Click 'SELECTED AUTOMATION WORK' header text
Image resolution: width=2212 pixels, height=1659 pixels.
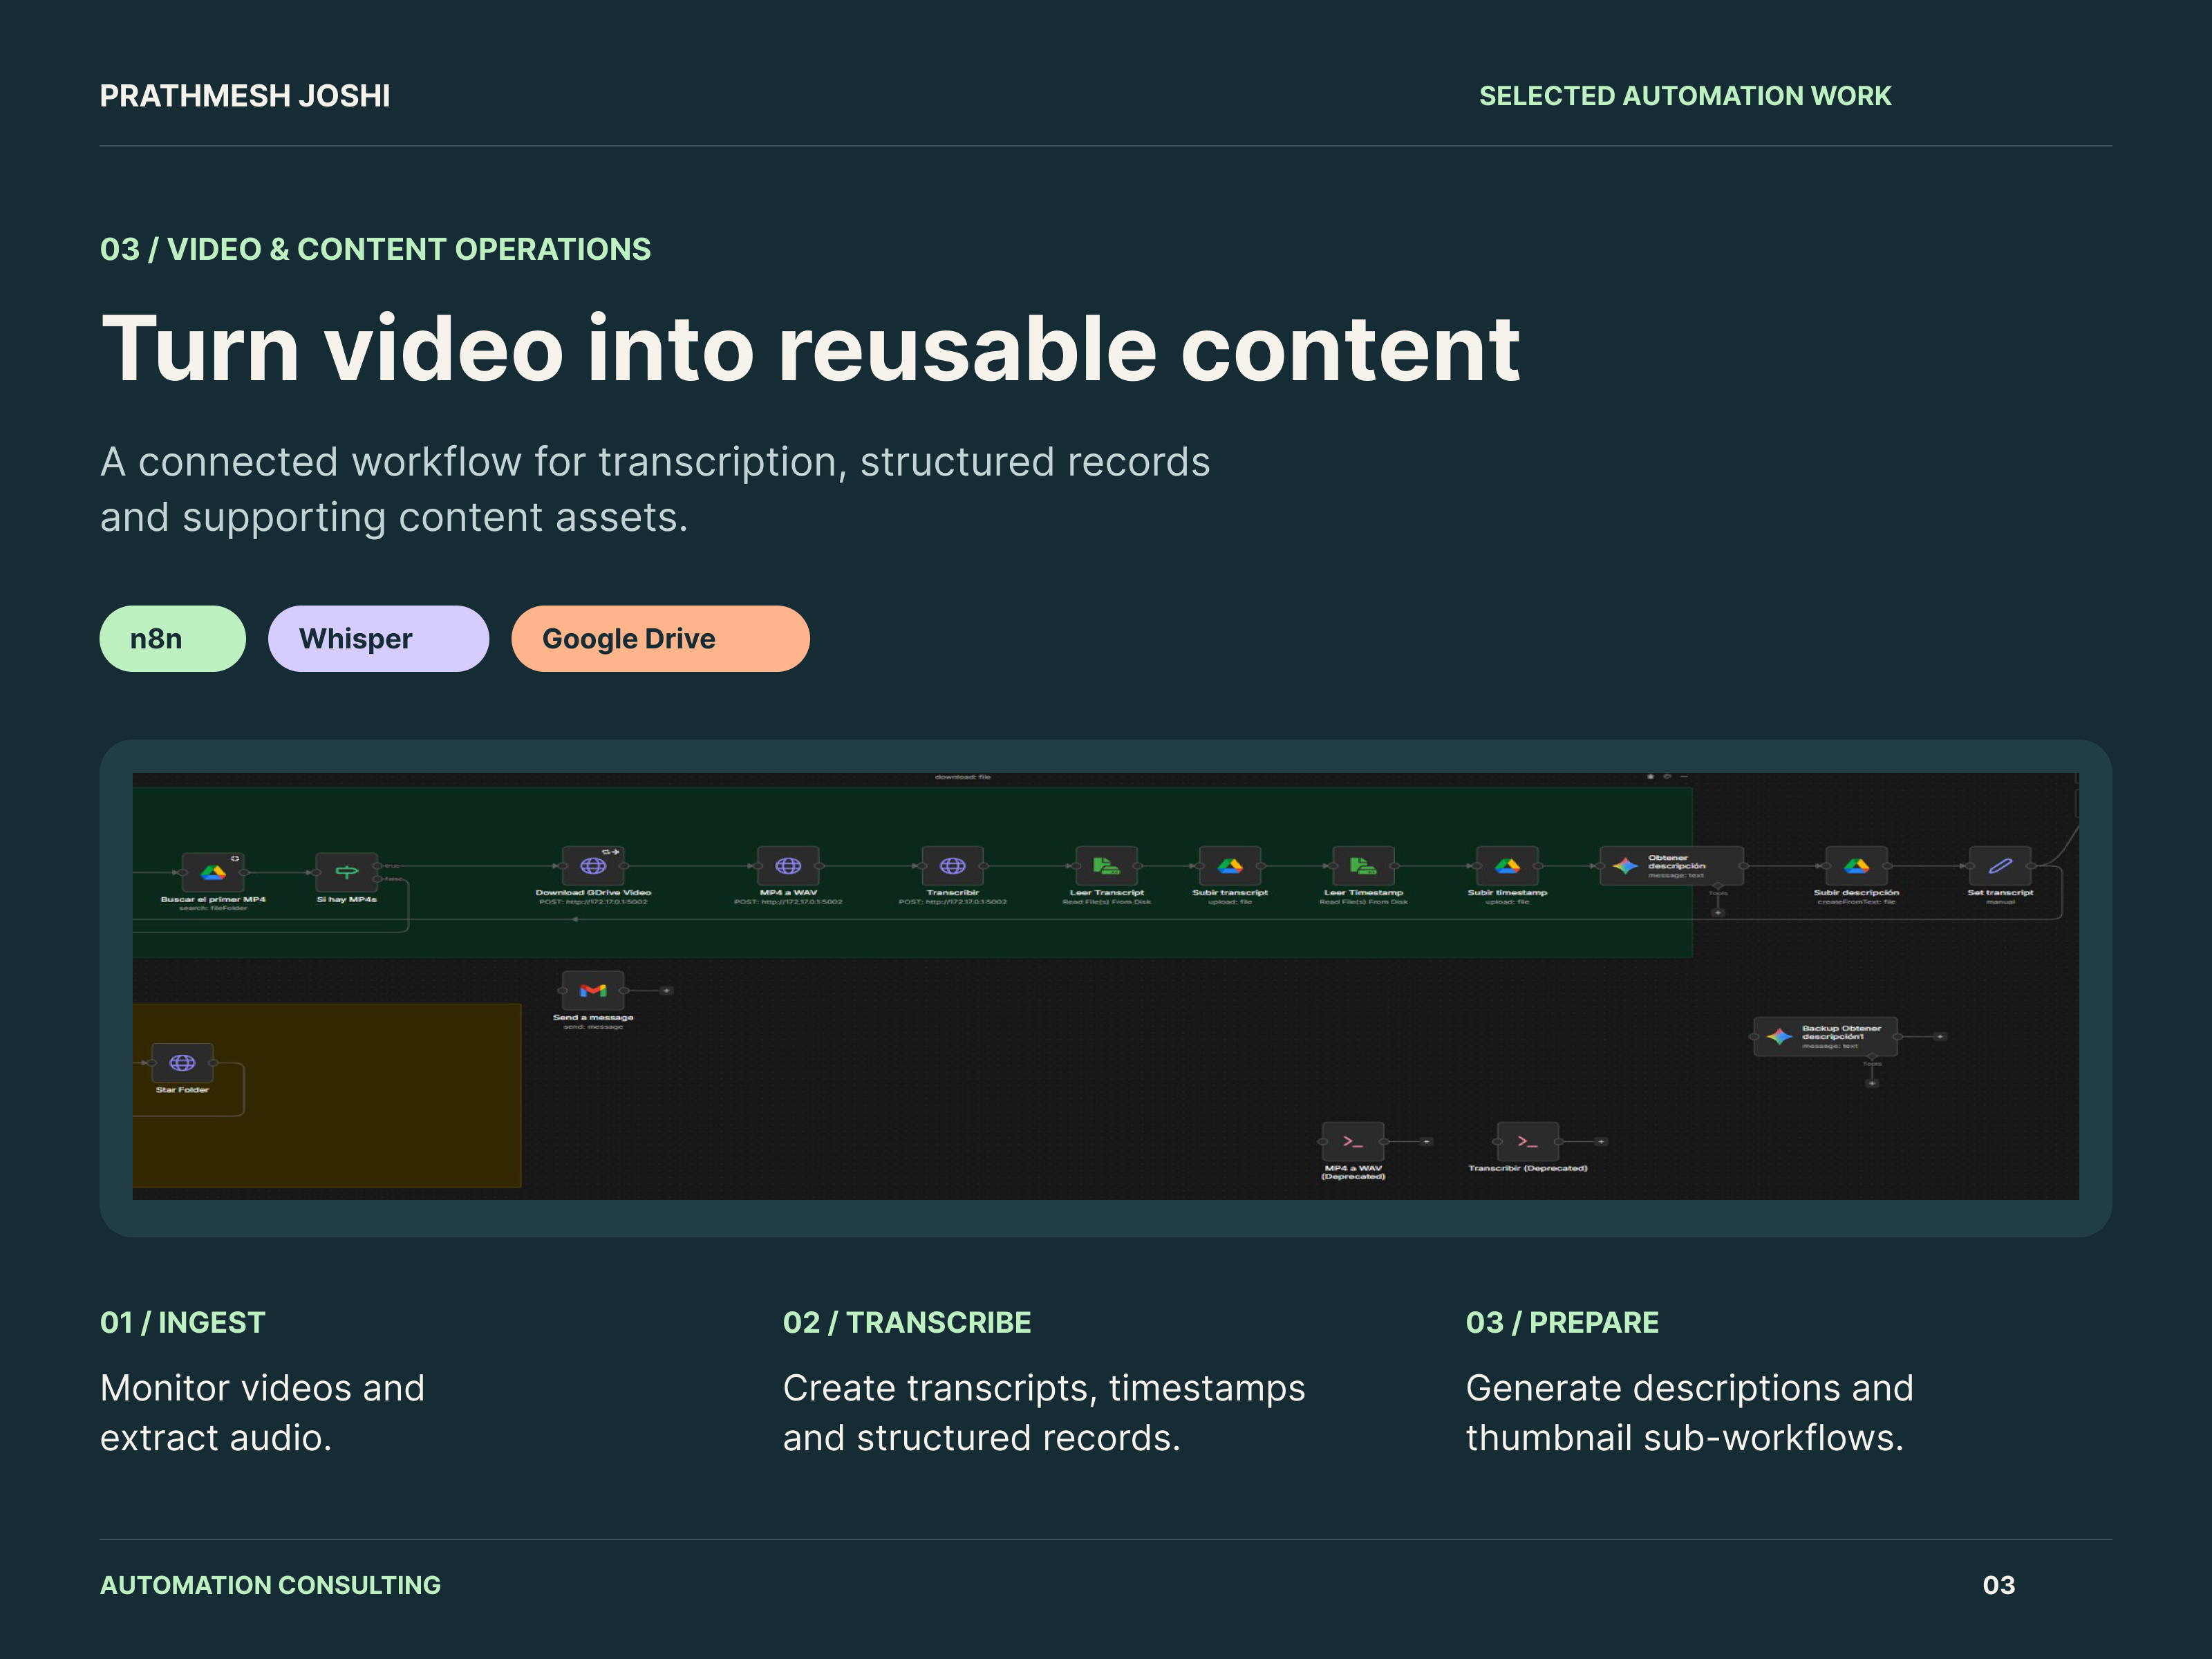(1685, 96)
